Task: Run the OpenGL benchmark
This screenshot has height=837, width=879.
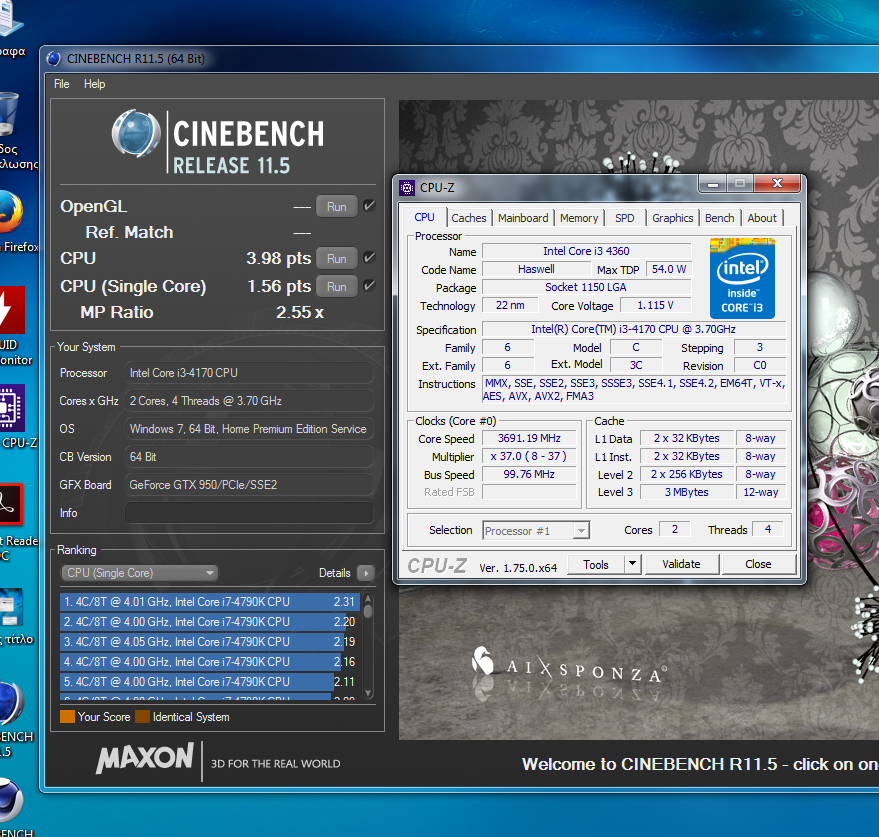Action: (336, 206)
